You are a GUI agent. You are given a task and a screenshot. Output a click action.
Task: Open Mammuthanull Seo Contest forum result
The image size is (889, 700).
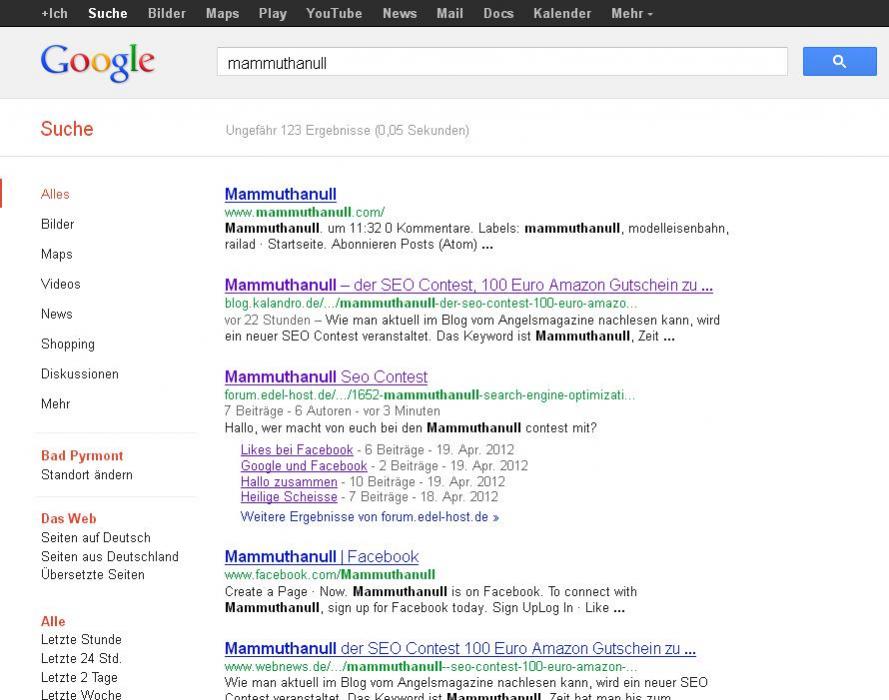(x=326, y=377)
